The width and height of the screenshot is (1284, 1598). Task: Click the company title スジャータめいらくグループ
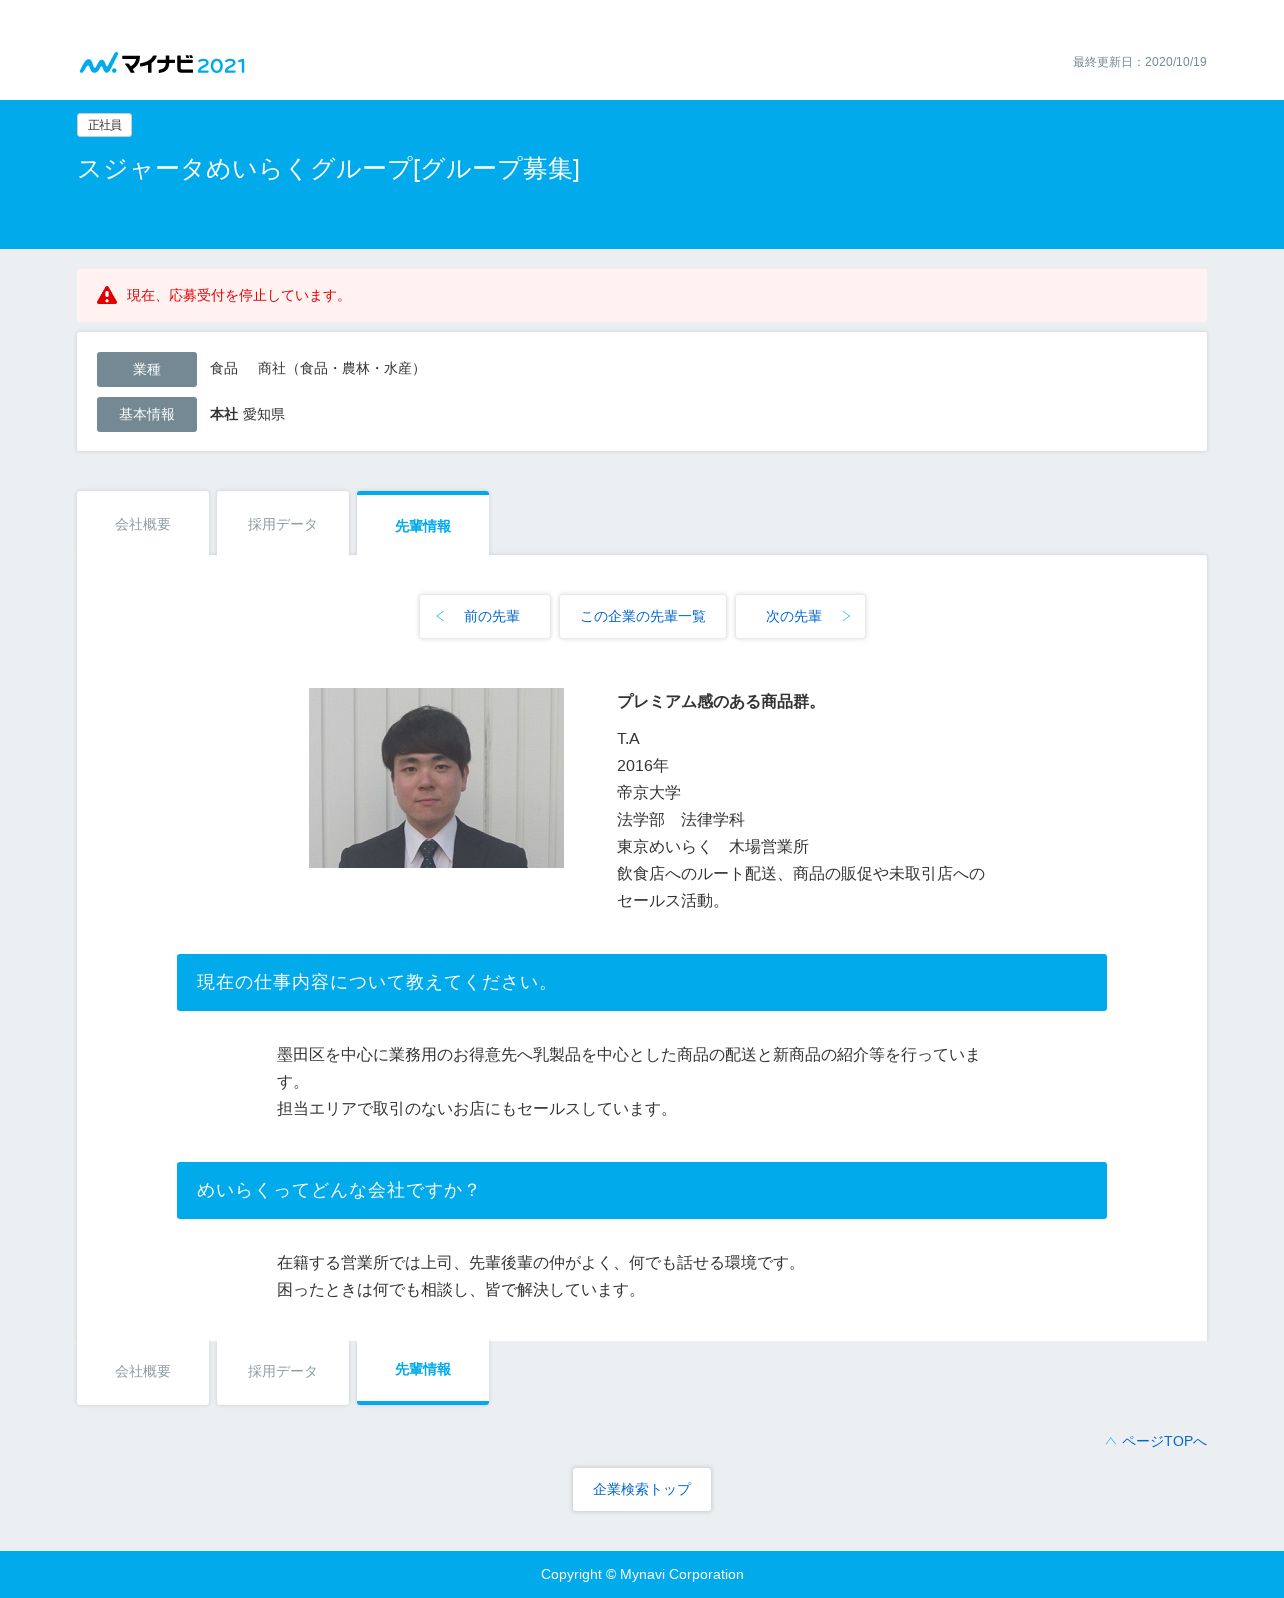coord(329,169)
